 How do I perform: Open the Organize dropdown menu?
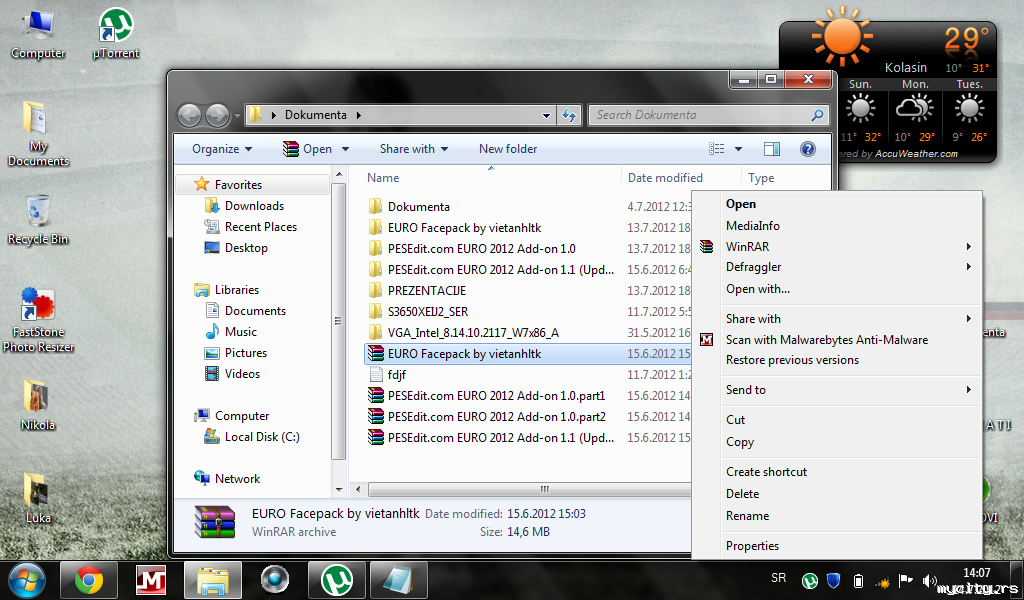[221, 149]
